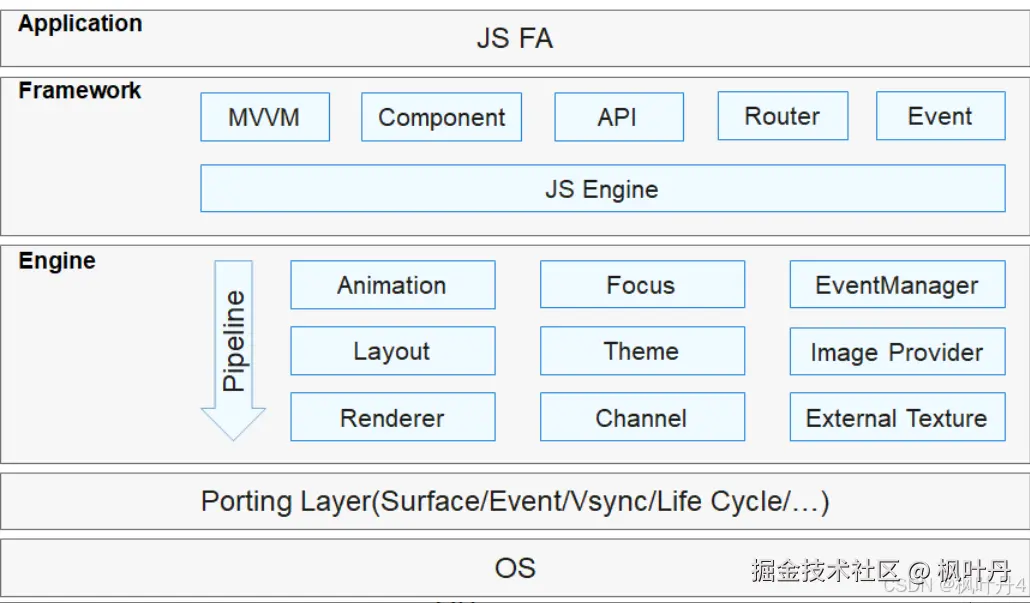Select the Renderer block

pos(392,418)
